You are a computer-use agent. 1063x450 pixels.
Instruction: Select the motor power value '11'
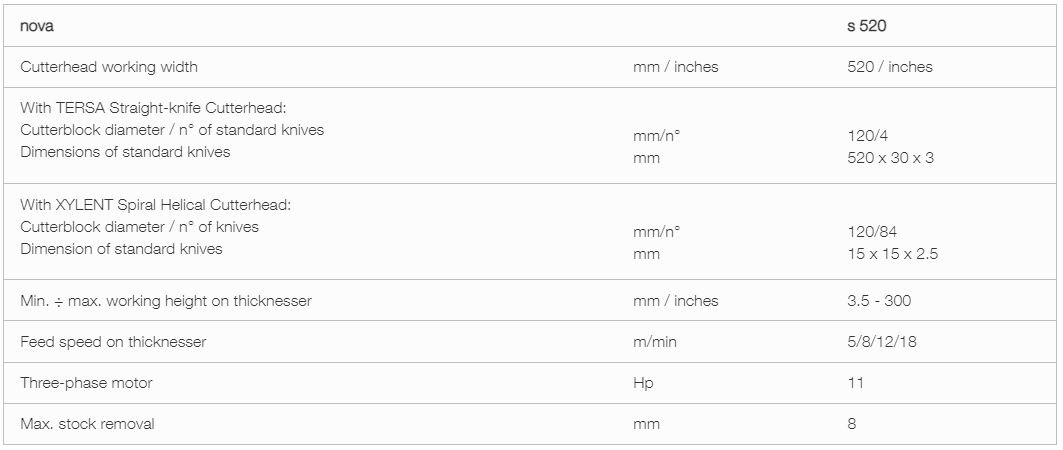coord(856,384)
